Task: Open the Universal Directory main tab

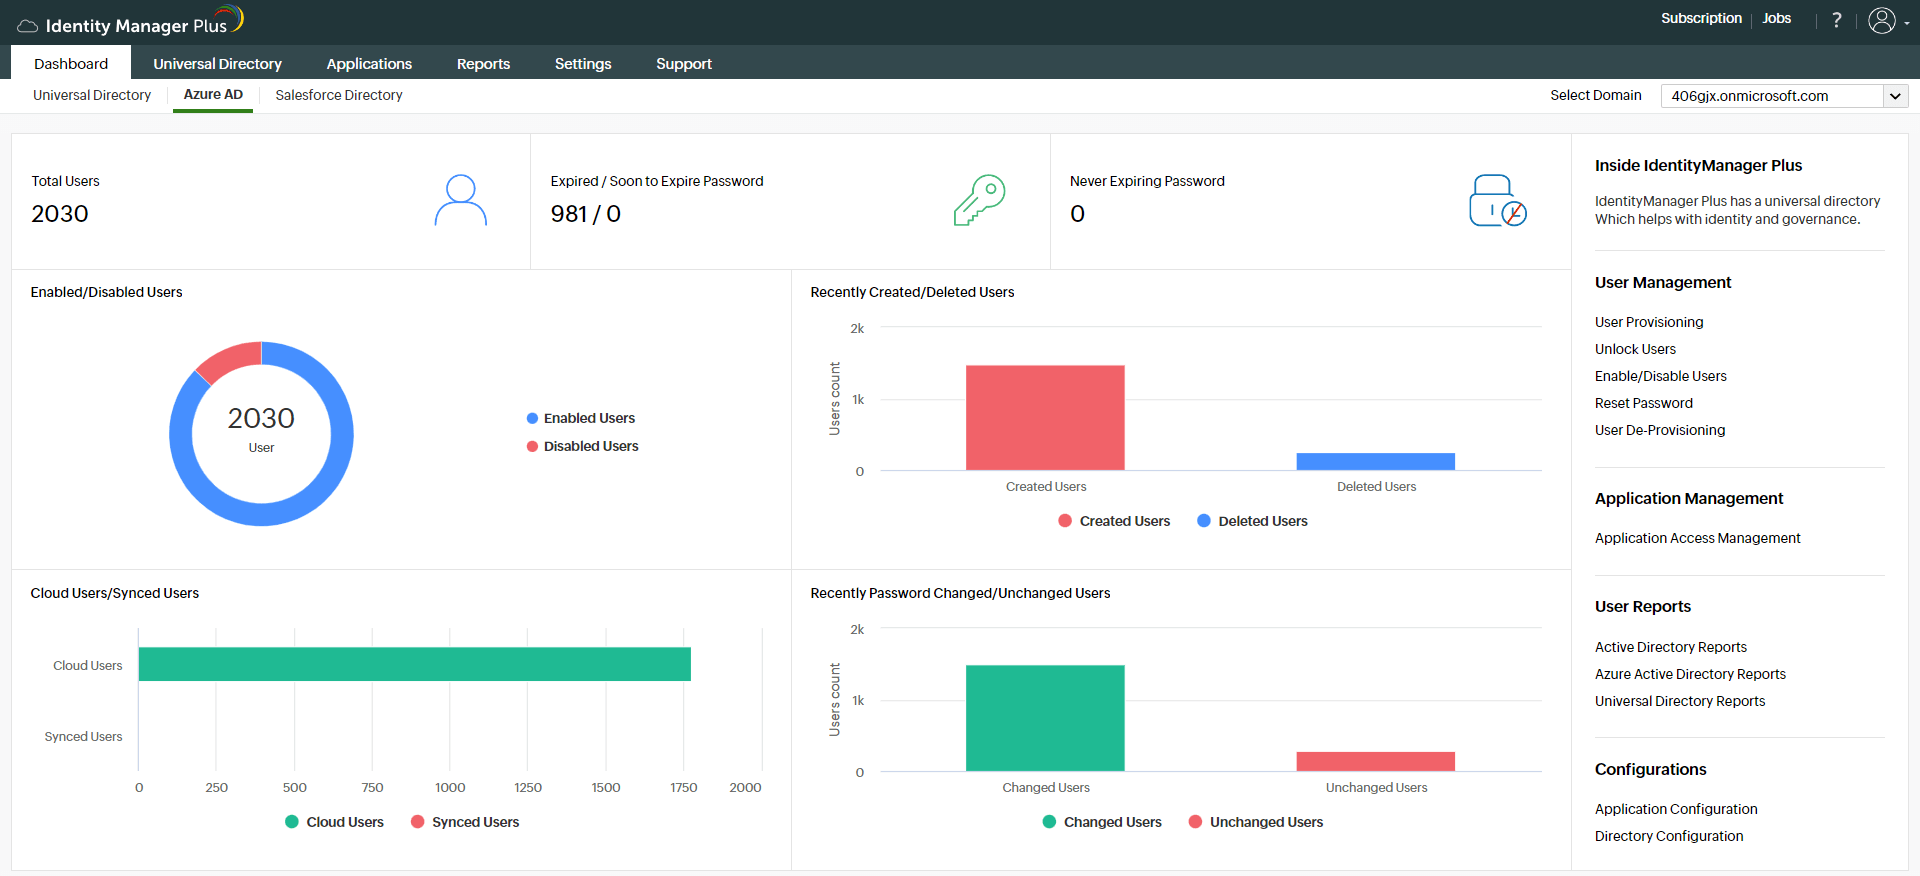Action: click(x=217, y=64)
